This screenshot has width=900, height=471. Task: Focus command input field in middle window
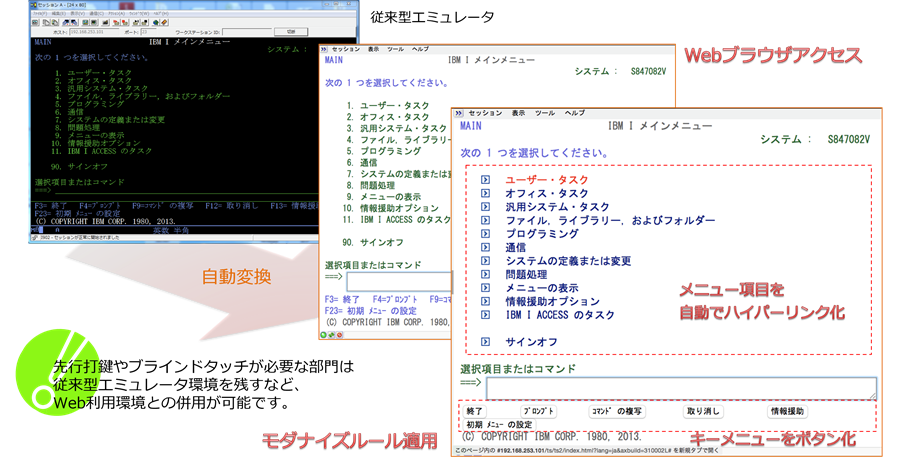(x=399, y=282)
